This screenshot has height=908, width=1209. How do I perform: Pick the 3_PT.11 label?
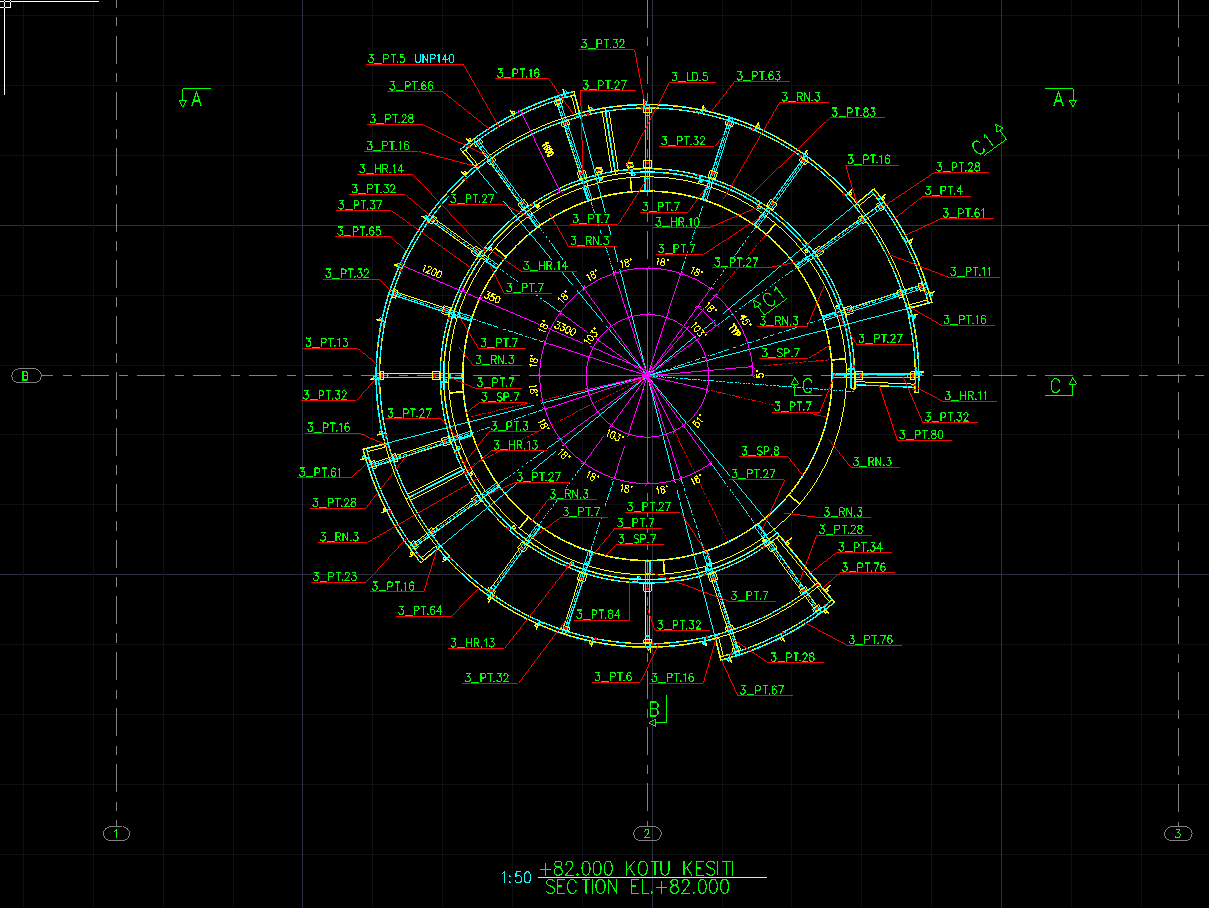coord(971,271)
